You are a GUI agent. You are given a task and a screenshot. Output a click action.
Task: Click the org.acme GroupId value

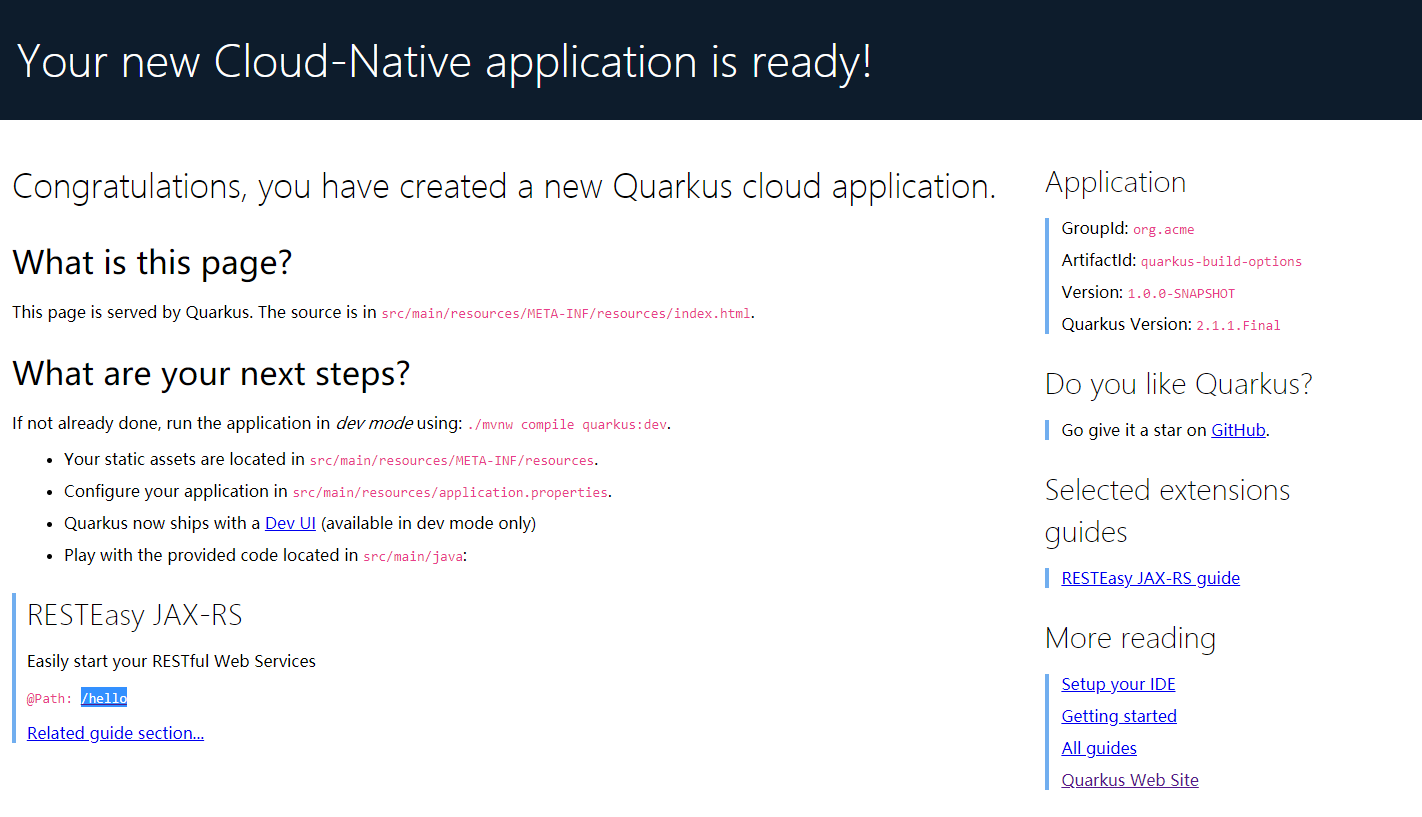[x=1163, y=229]
